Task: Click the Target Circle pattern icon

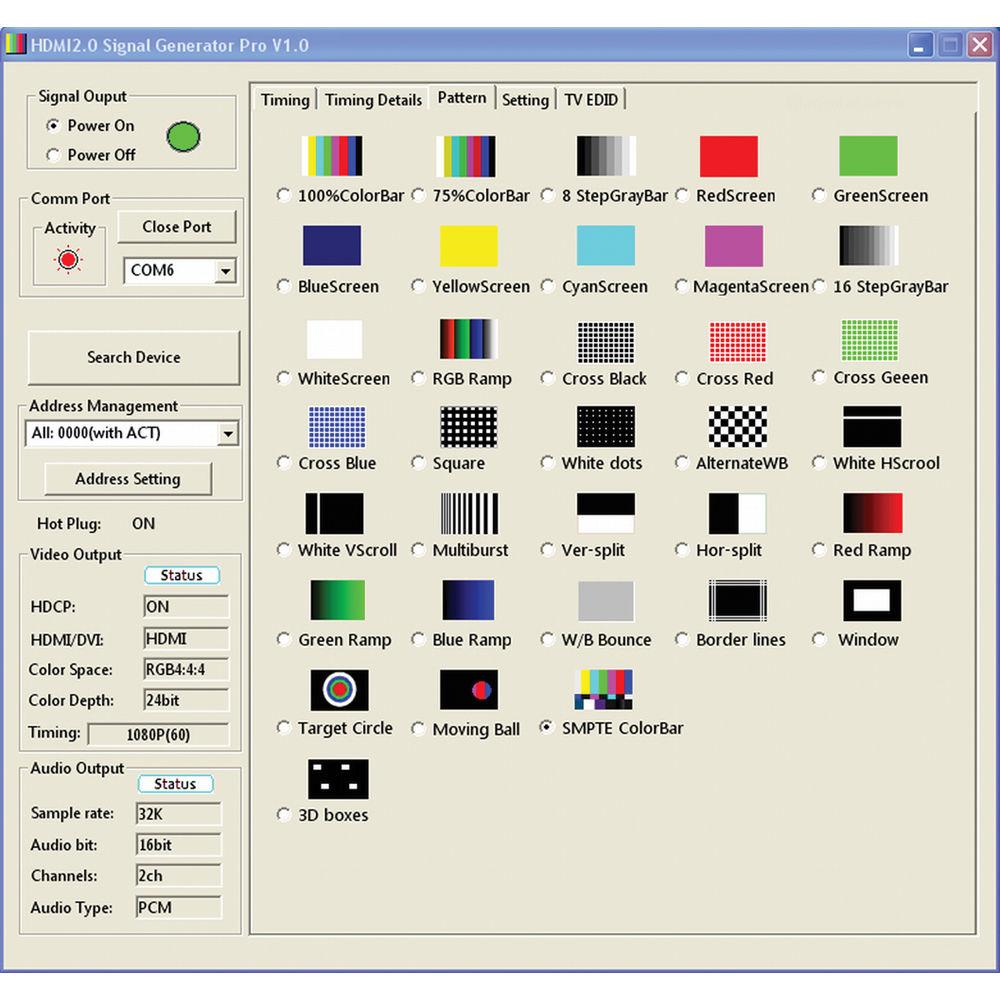Action: [339, 690]
